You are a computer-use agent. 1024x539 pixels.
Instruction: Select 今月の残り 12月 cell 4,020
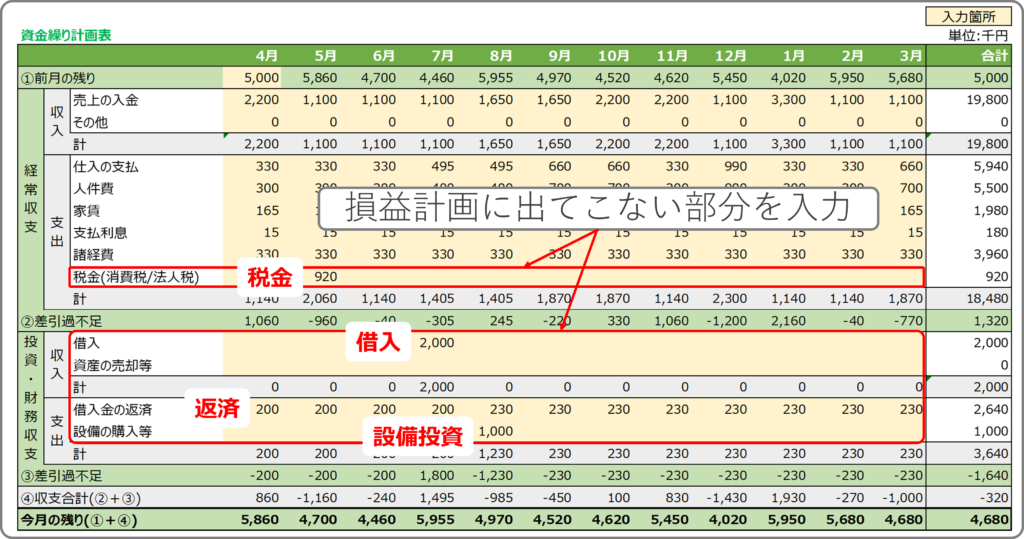pyautogui.click(x=729, y=520)
